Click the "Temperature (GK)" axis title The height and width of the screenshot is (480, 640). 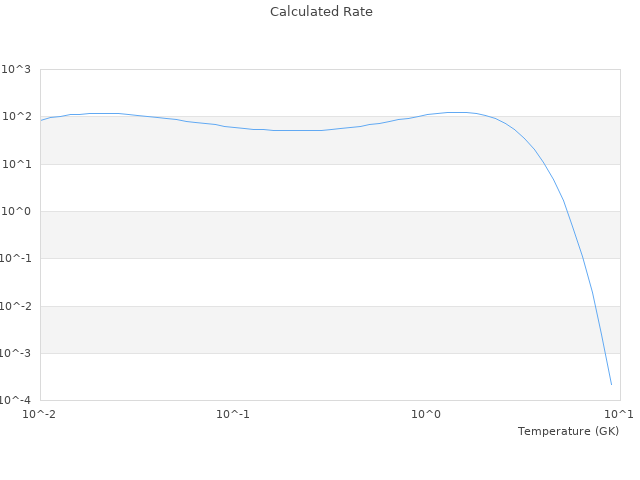point(568,431)
